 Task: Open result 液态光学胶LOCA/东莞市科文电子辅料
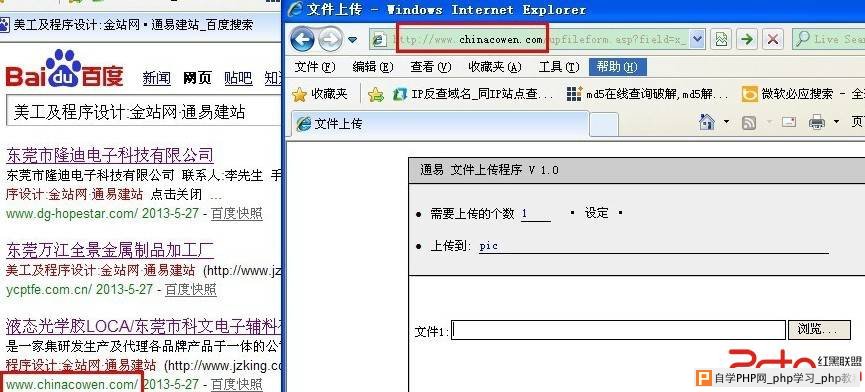tap(144, 327)
